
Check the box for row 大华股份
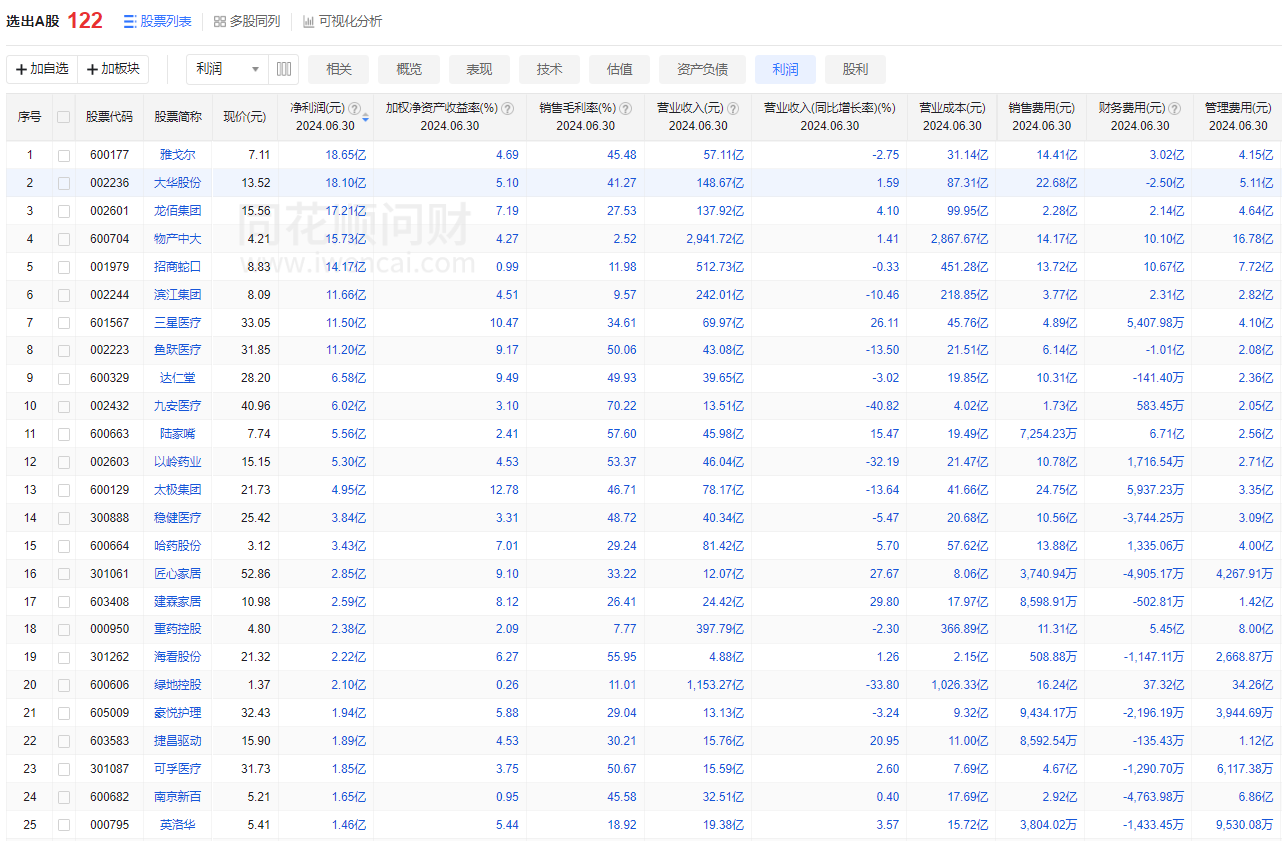(64, 183)
